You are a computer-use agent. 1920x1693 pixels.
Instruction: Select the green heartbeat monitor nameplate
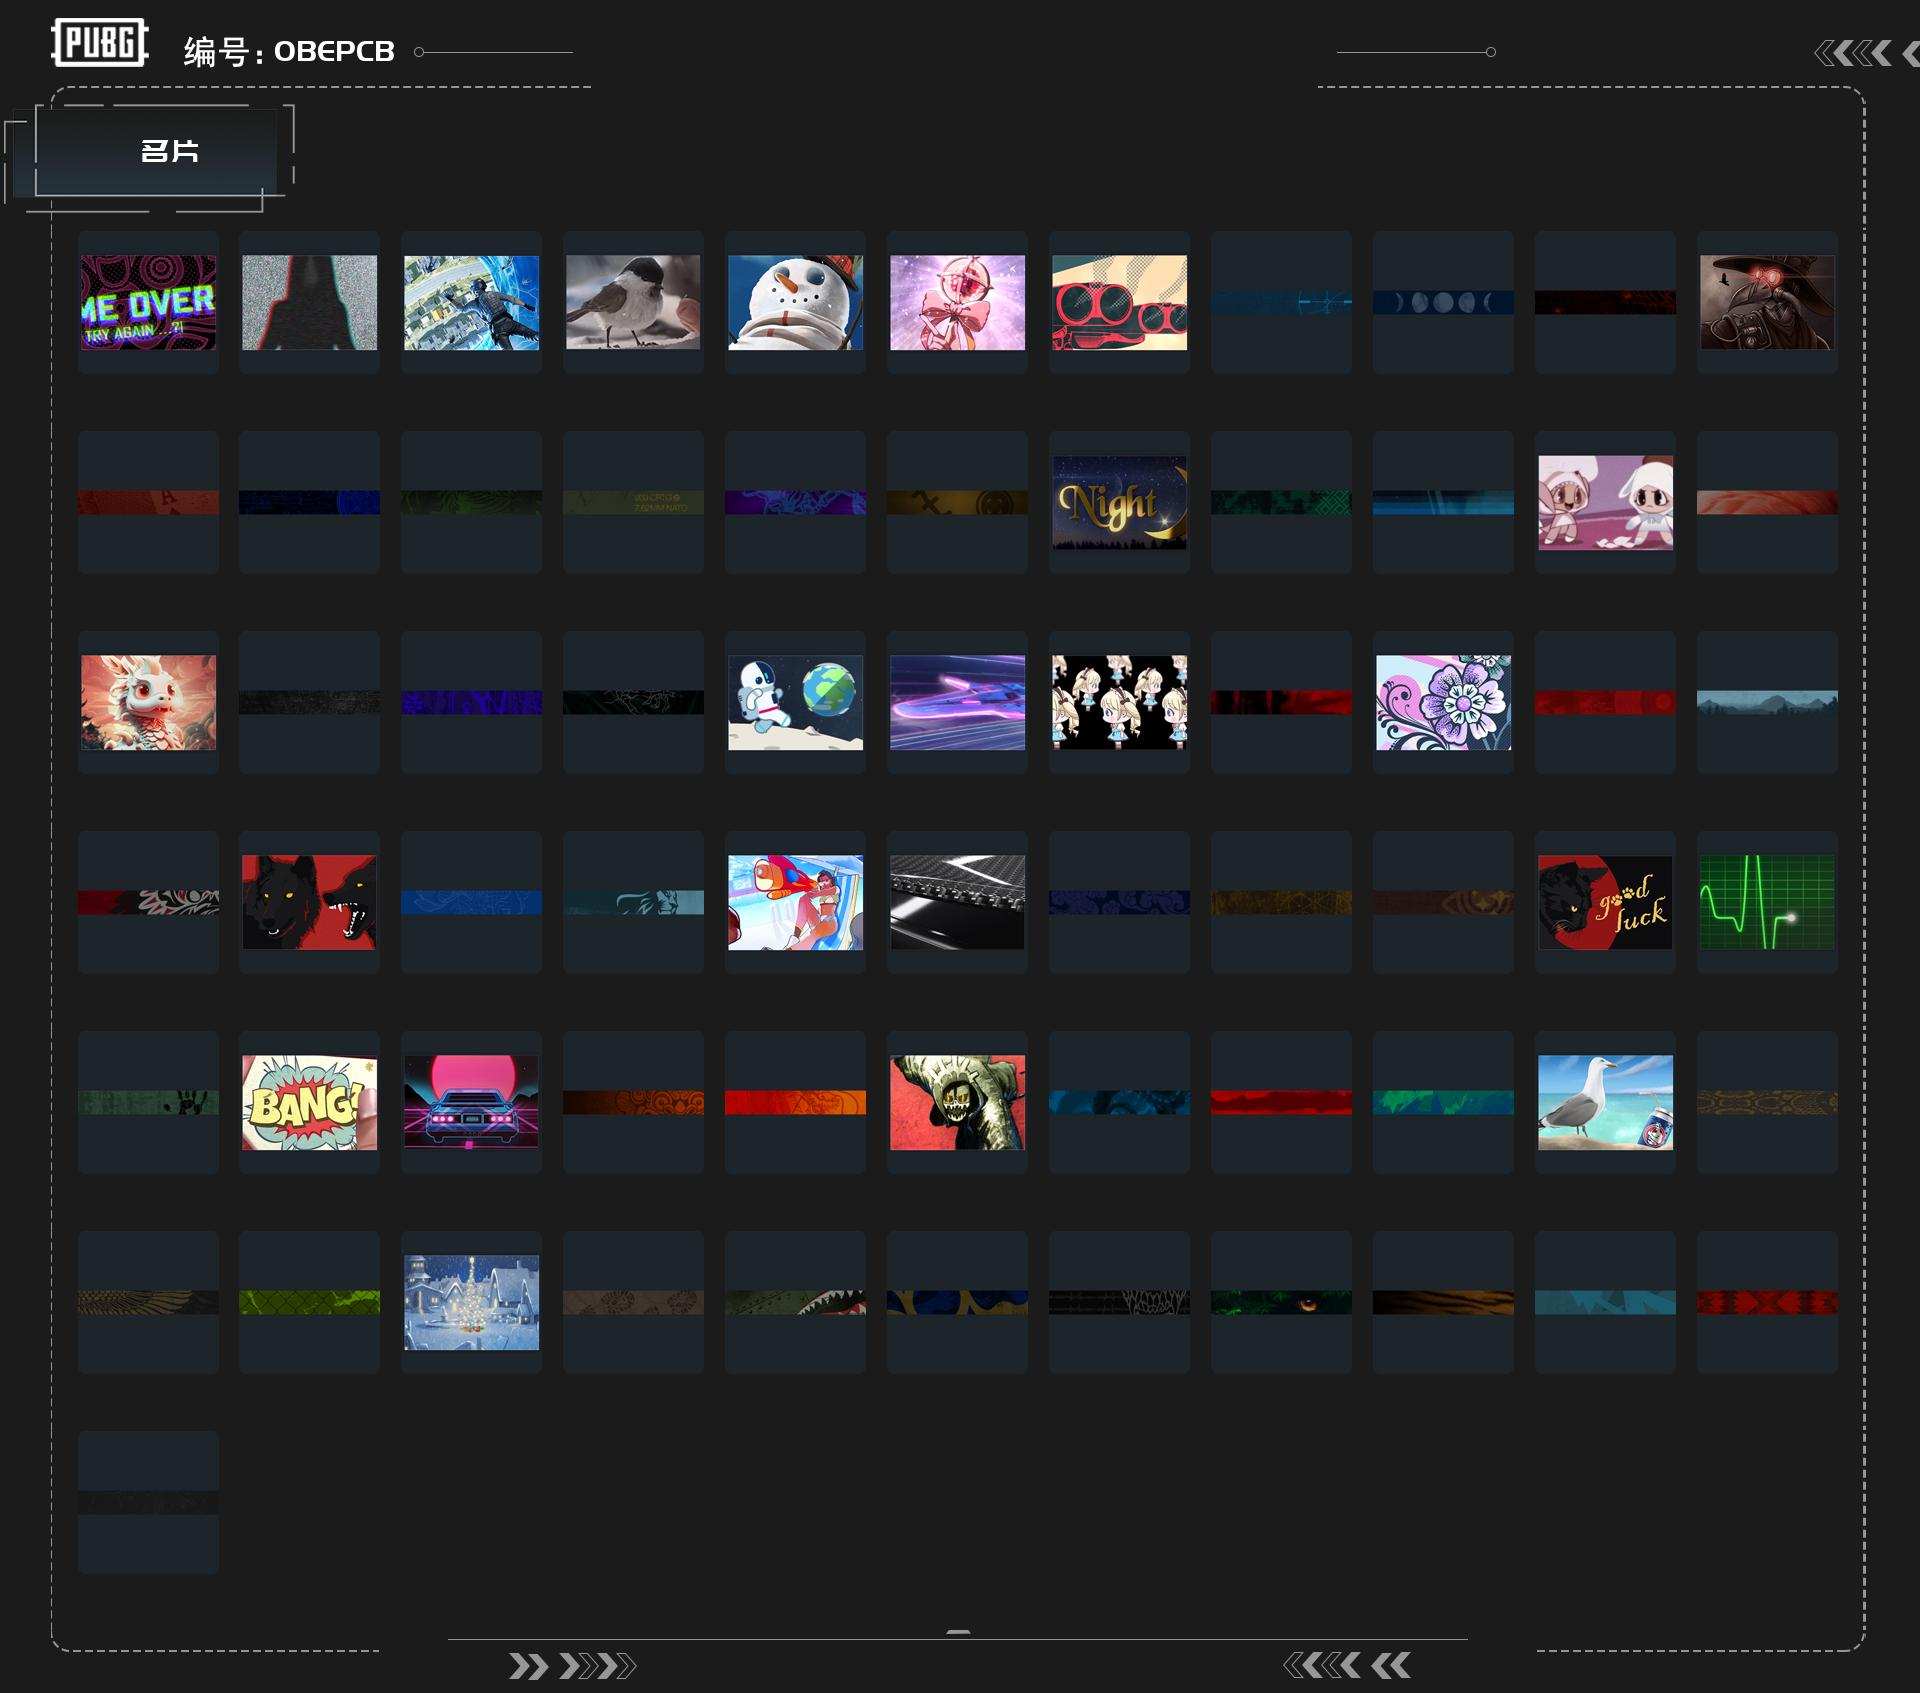(x=1767, y=902)
